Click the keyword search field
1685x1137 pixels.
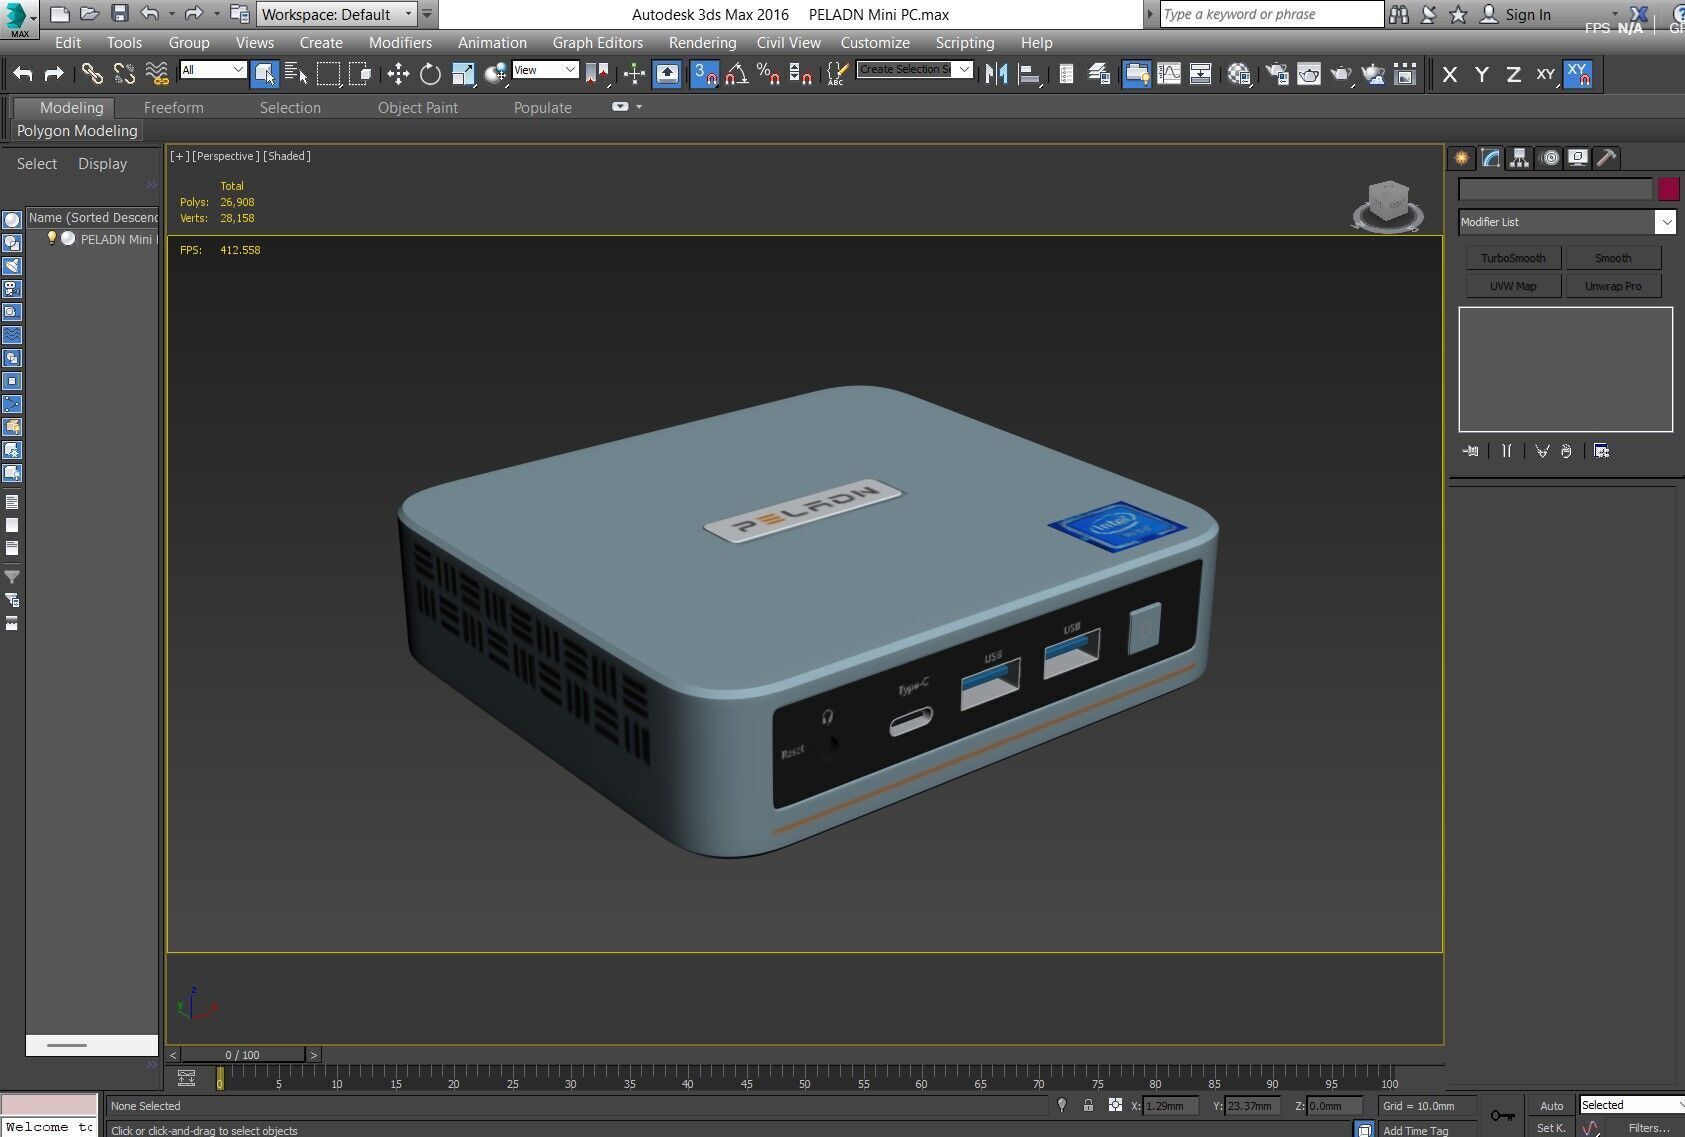click(x=1271, y=14)
